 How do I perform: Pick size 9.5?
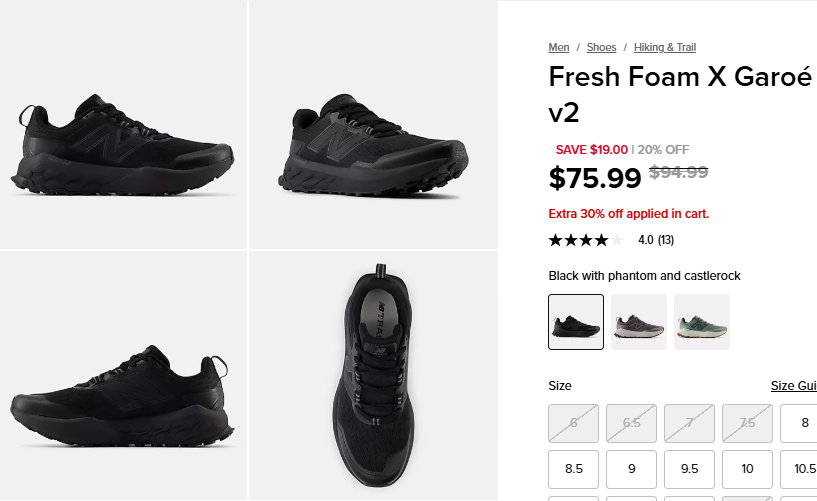(690, 469)
